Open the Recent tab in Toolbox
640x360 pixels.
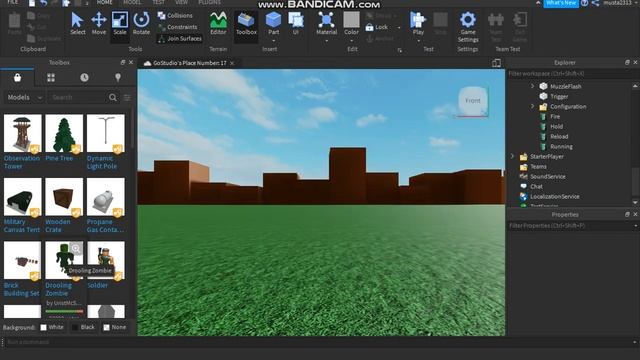(x=84, y=78)
